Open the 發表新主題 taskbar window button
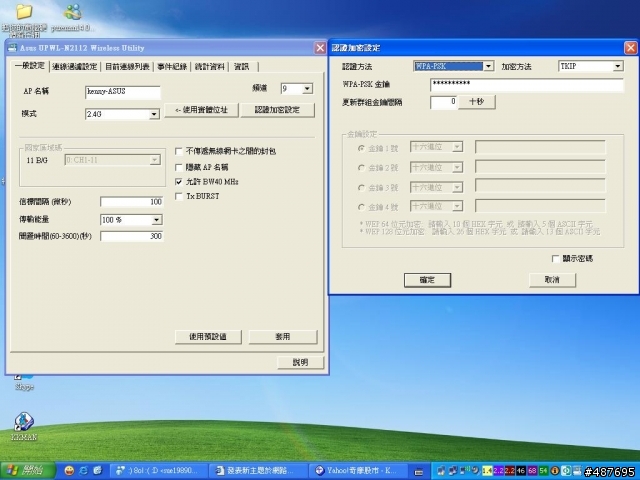 tap(258, 471)
